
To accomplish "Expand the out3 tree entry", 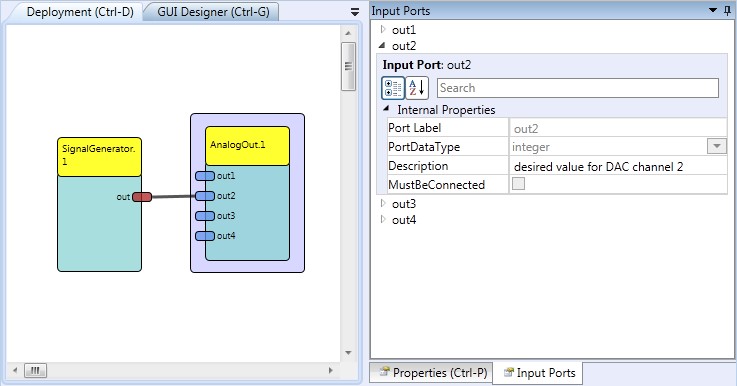I will (383, 203).
